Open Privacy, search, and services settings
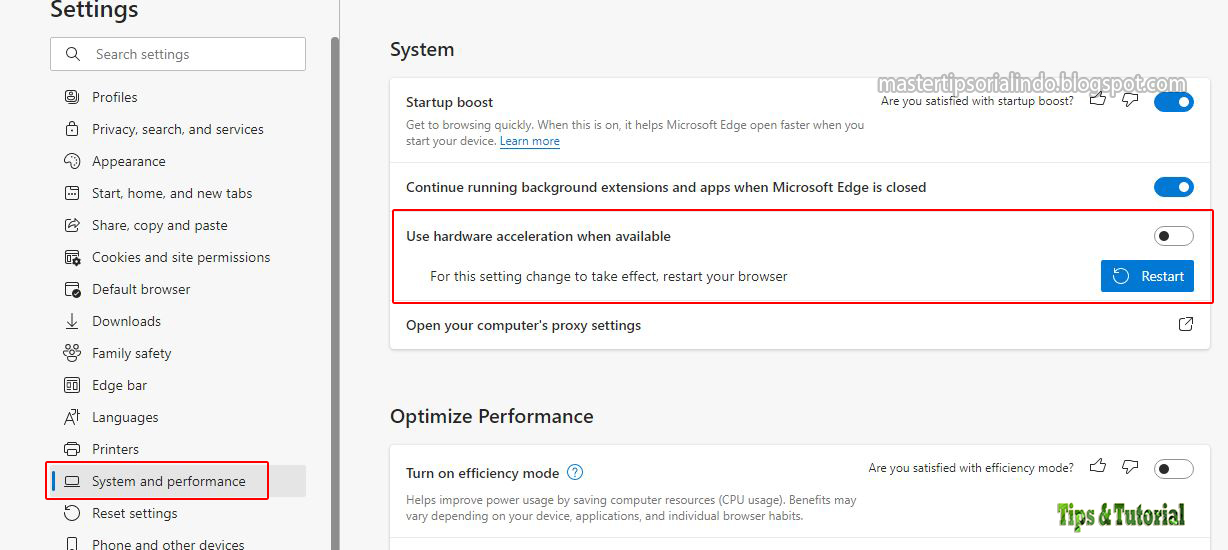The width and height of the screenshot is (1228, 550). coord(177,129)
